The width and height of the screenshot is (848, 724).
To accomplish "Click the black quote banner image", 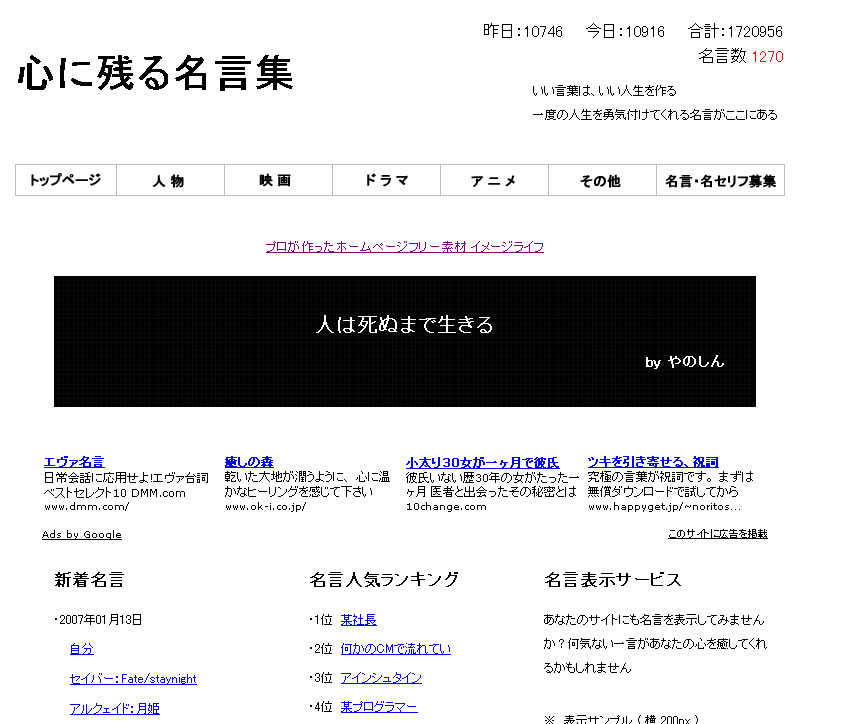I will tap(404, 341).
